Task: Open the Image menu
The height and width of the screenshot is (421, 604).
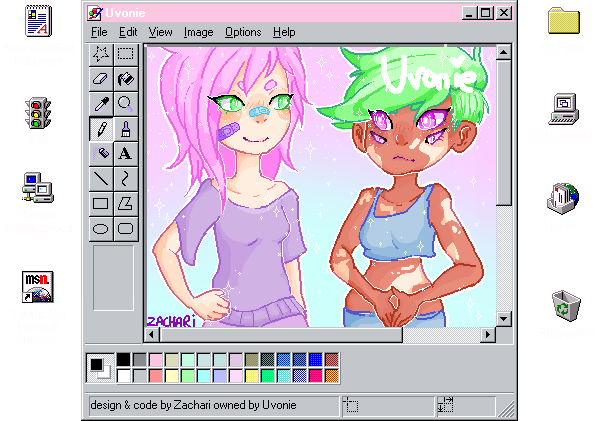Action: (198, 32)
